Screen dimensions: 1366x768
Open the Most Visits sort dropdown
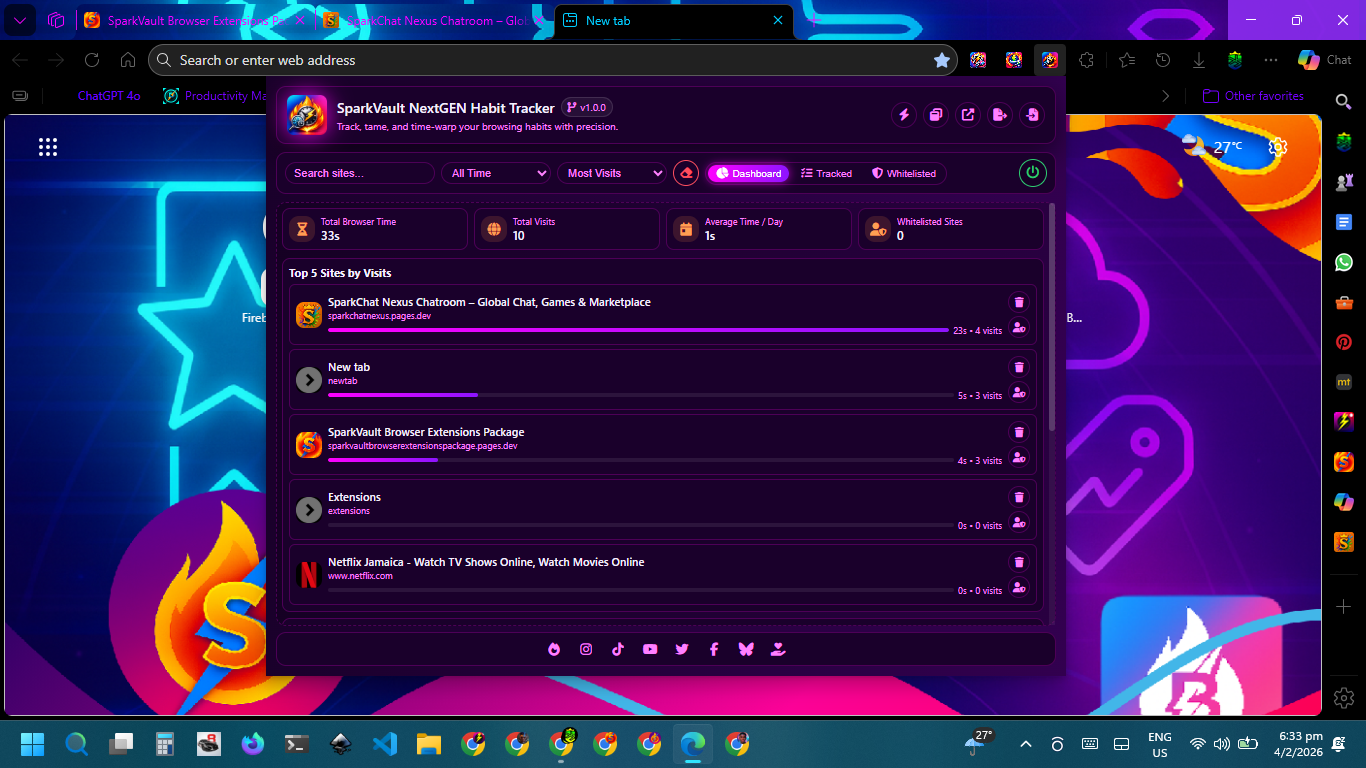pyautogui.click(x=612, y=173)
